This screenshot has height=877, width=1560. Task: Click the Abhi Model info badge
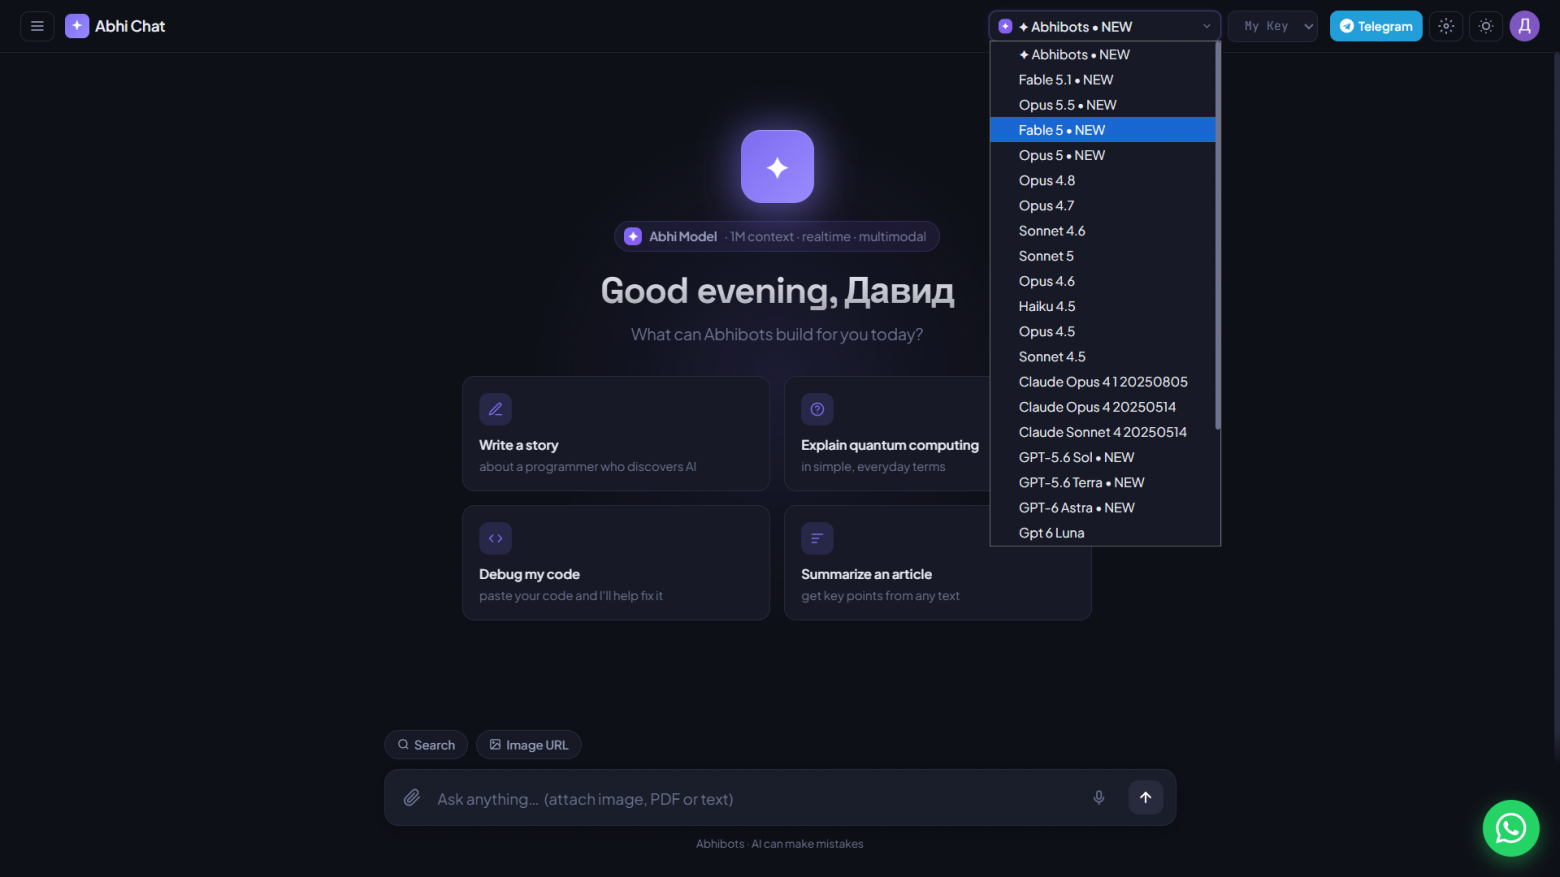776,236
